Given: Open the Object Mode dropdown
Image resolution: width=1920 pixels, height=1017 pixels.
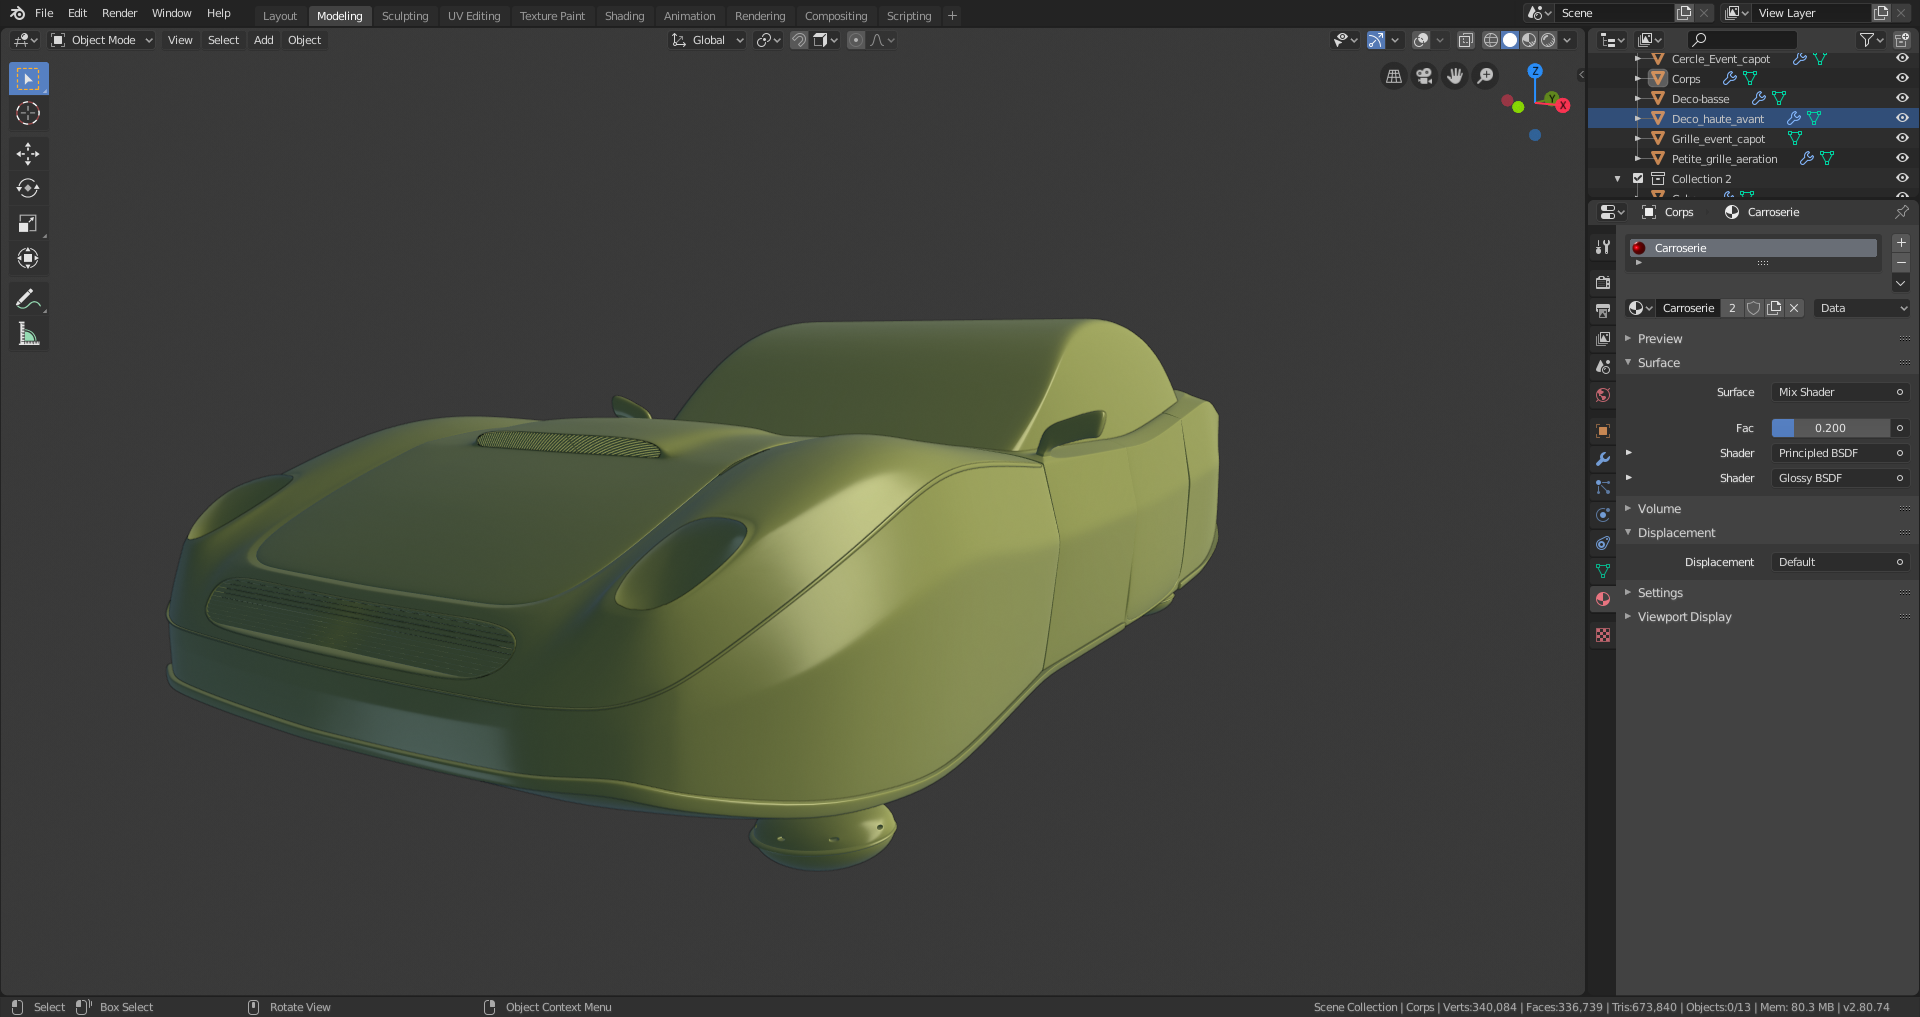Looking at the screenshot, I should (102, 40).
